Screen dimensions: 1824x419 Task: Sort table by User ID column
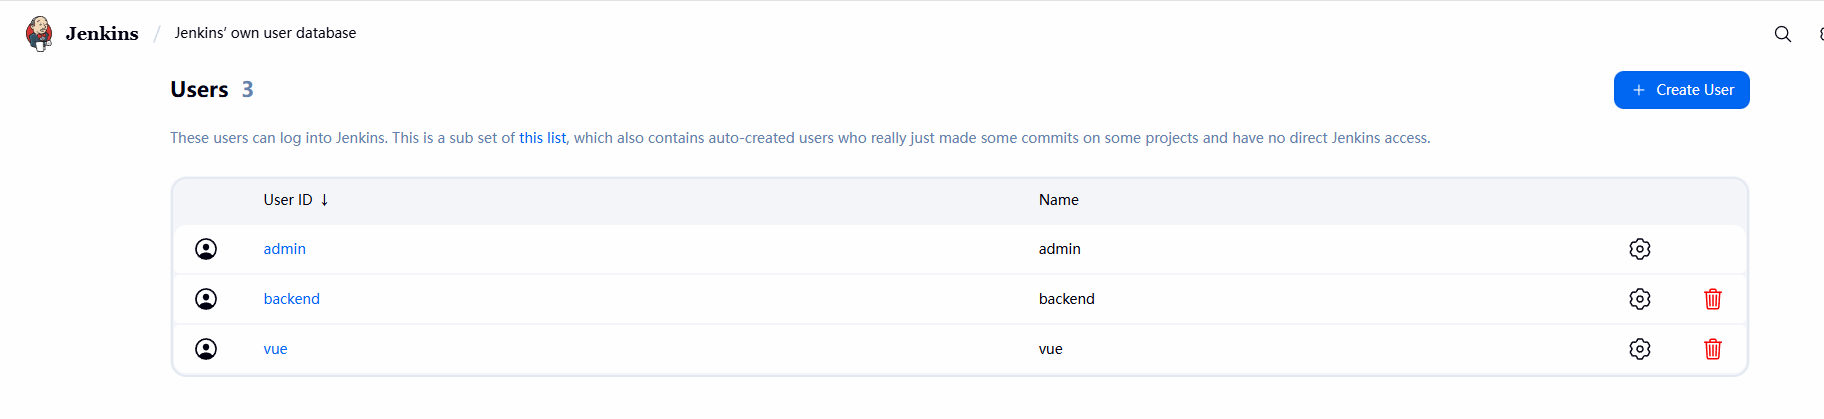click(288, 200)
